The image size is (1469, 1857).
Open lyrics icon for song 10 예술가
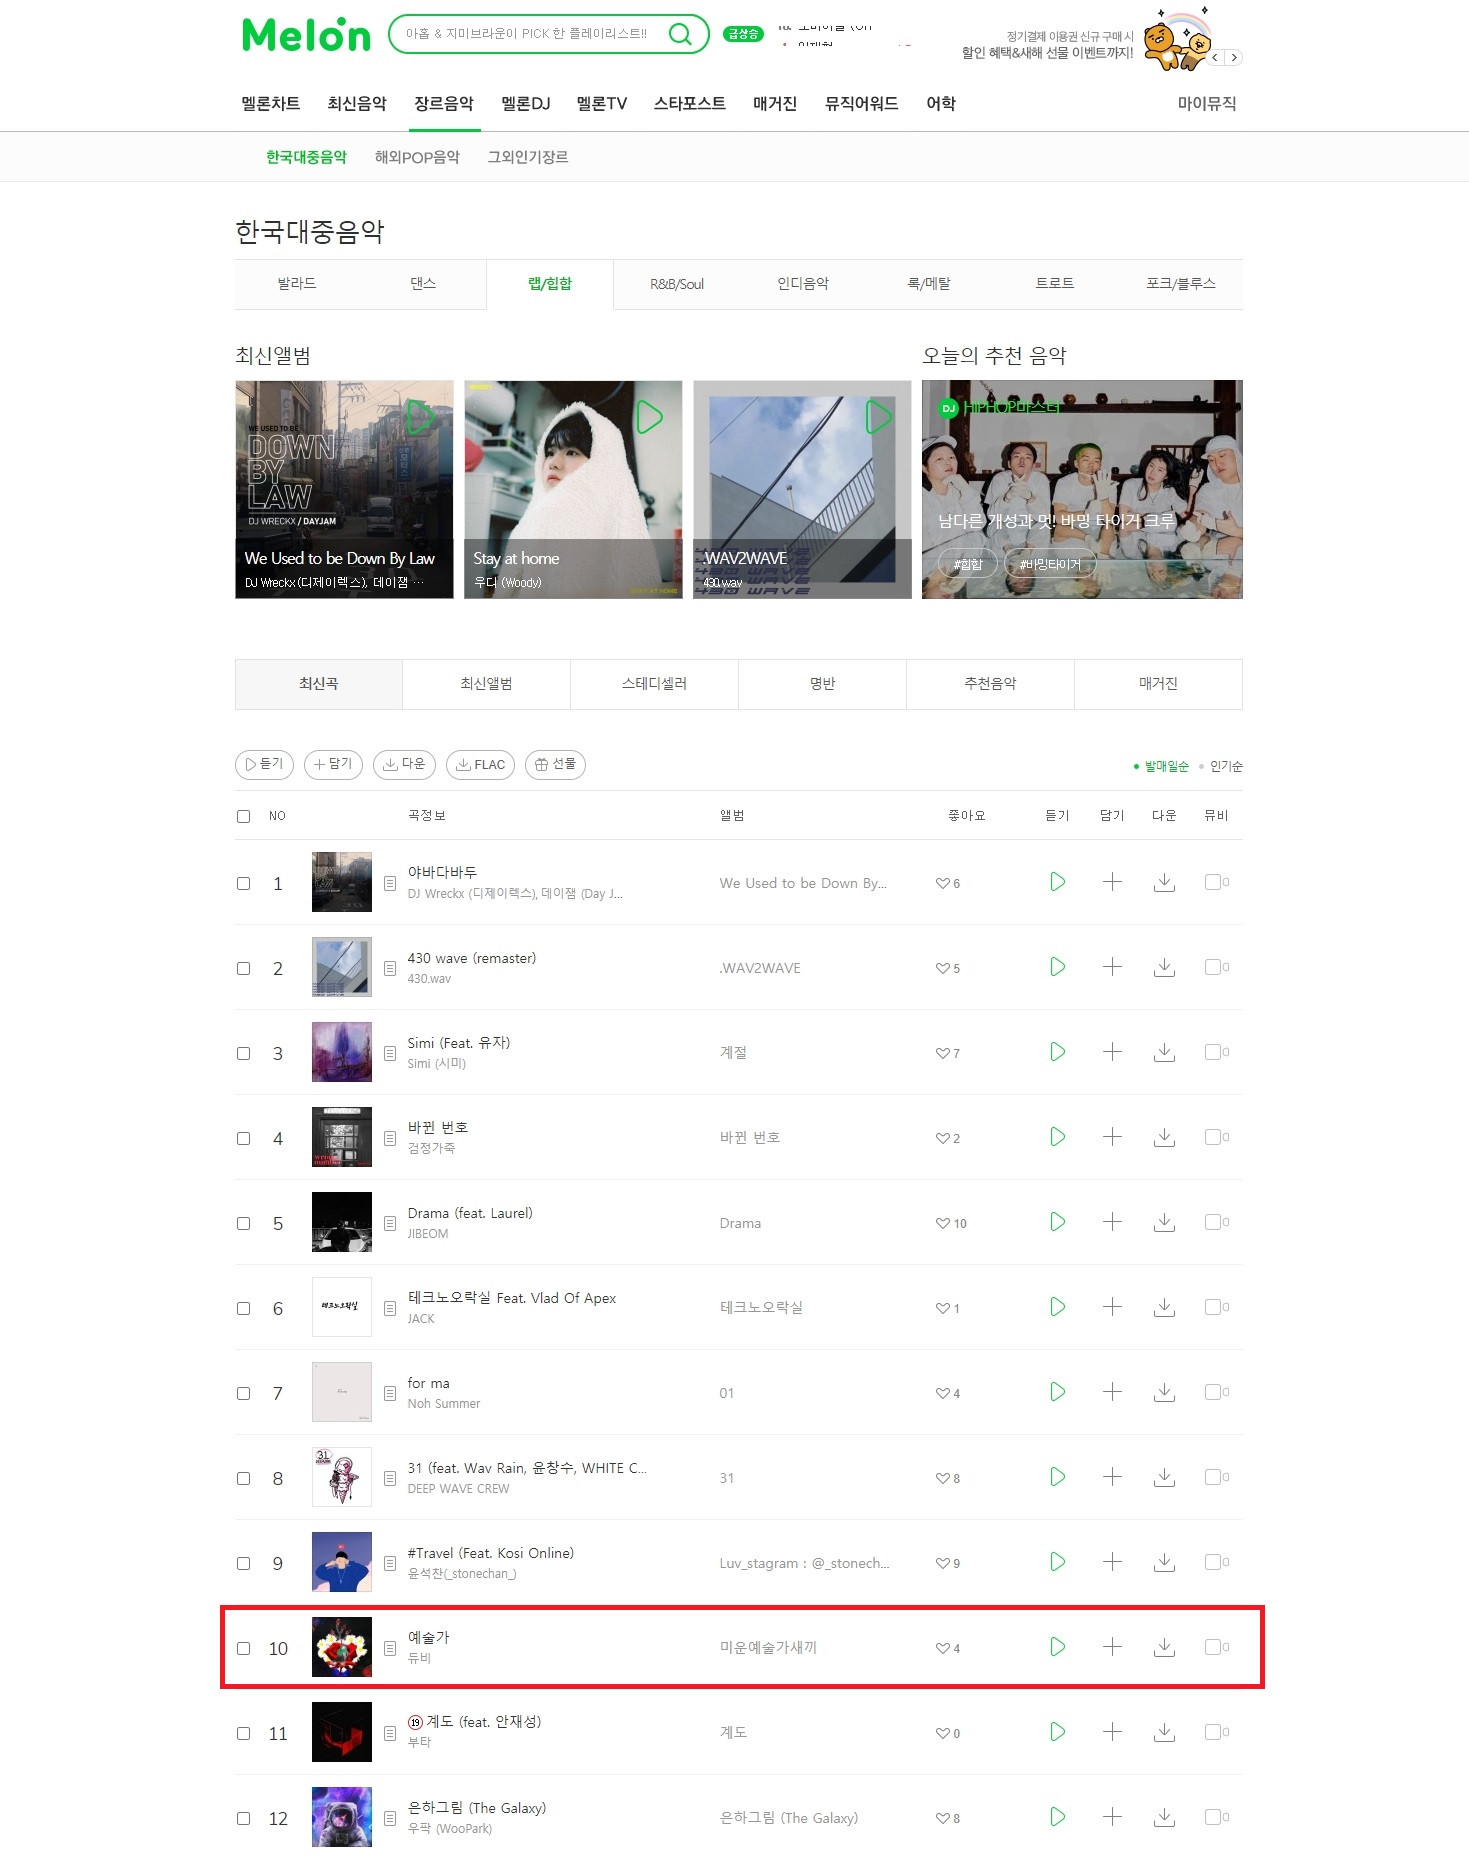[390, 1648]
